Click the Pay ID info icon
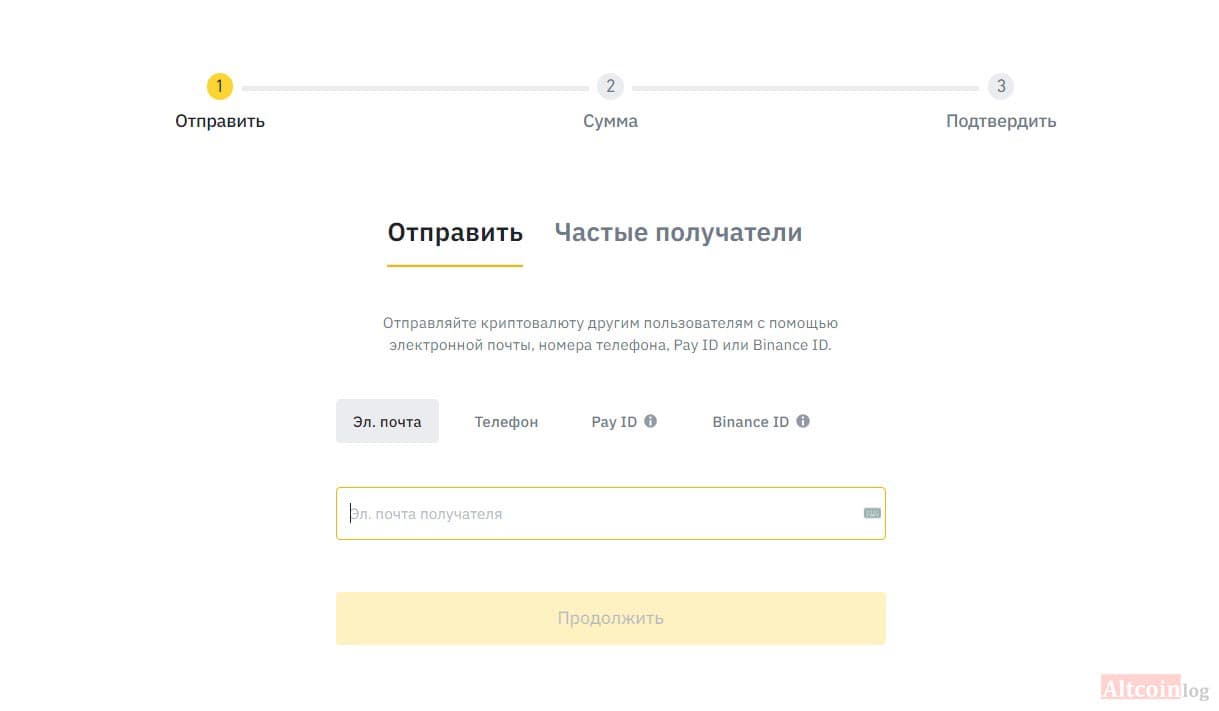 (650, 421)
